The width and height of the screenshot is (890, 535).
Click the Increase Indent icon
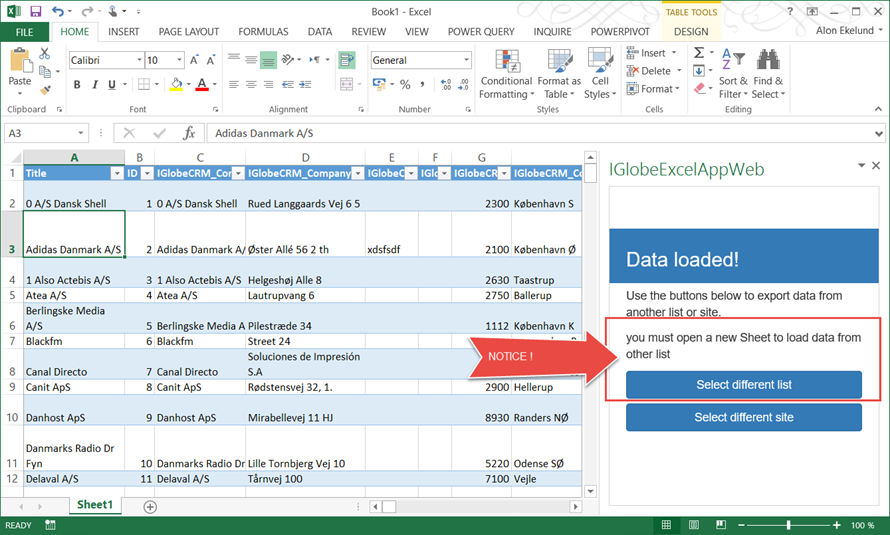click(305, 85)
